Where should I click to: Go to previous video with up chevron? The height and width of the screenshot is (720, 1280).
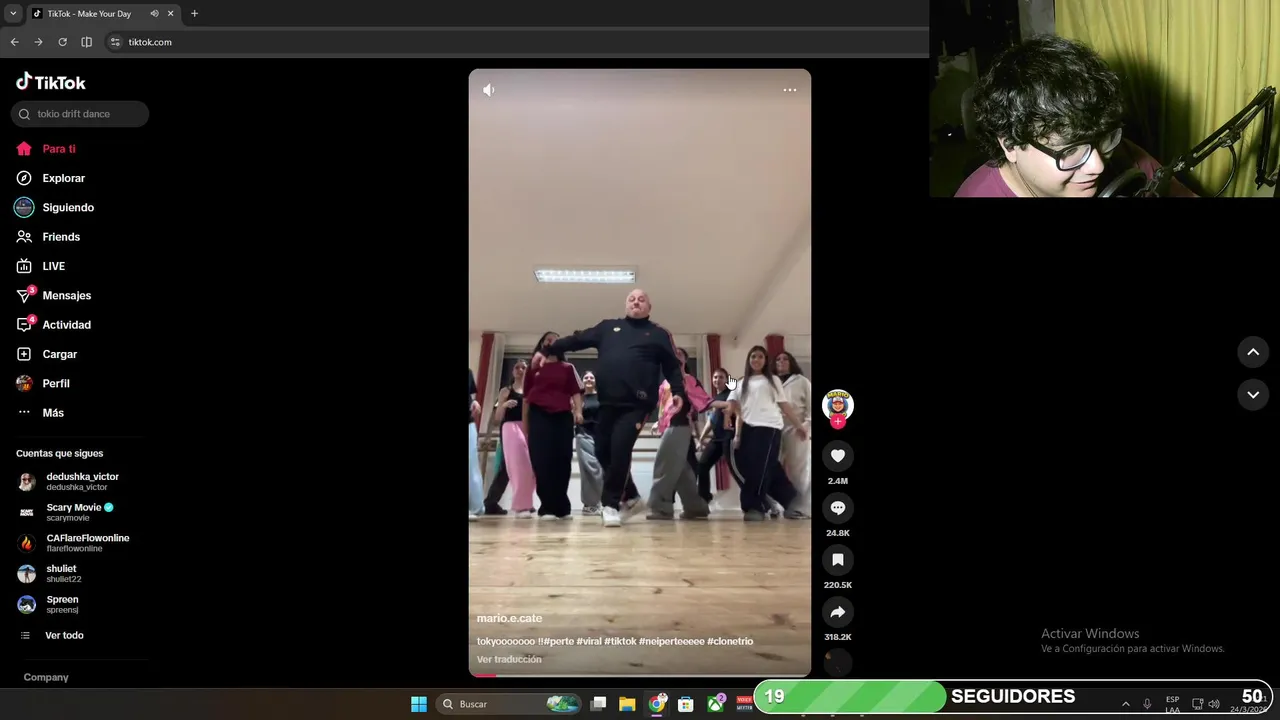tap(1253, 352)
